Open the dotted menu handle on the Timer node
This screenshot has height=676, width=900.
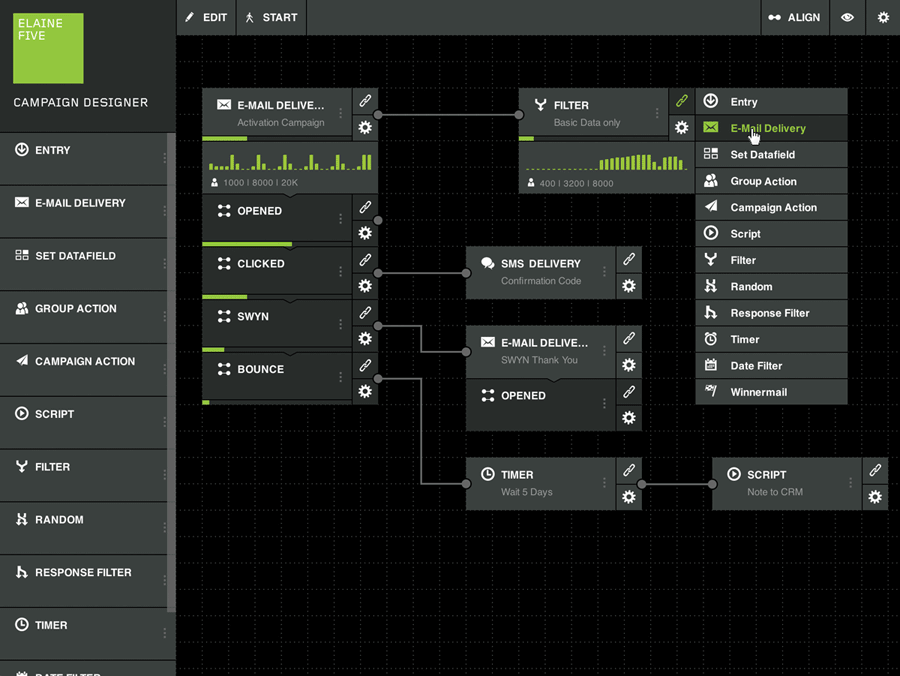coord(604,483)
